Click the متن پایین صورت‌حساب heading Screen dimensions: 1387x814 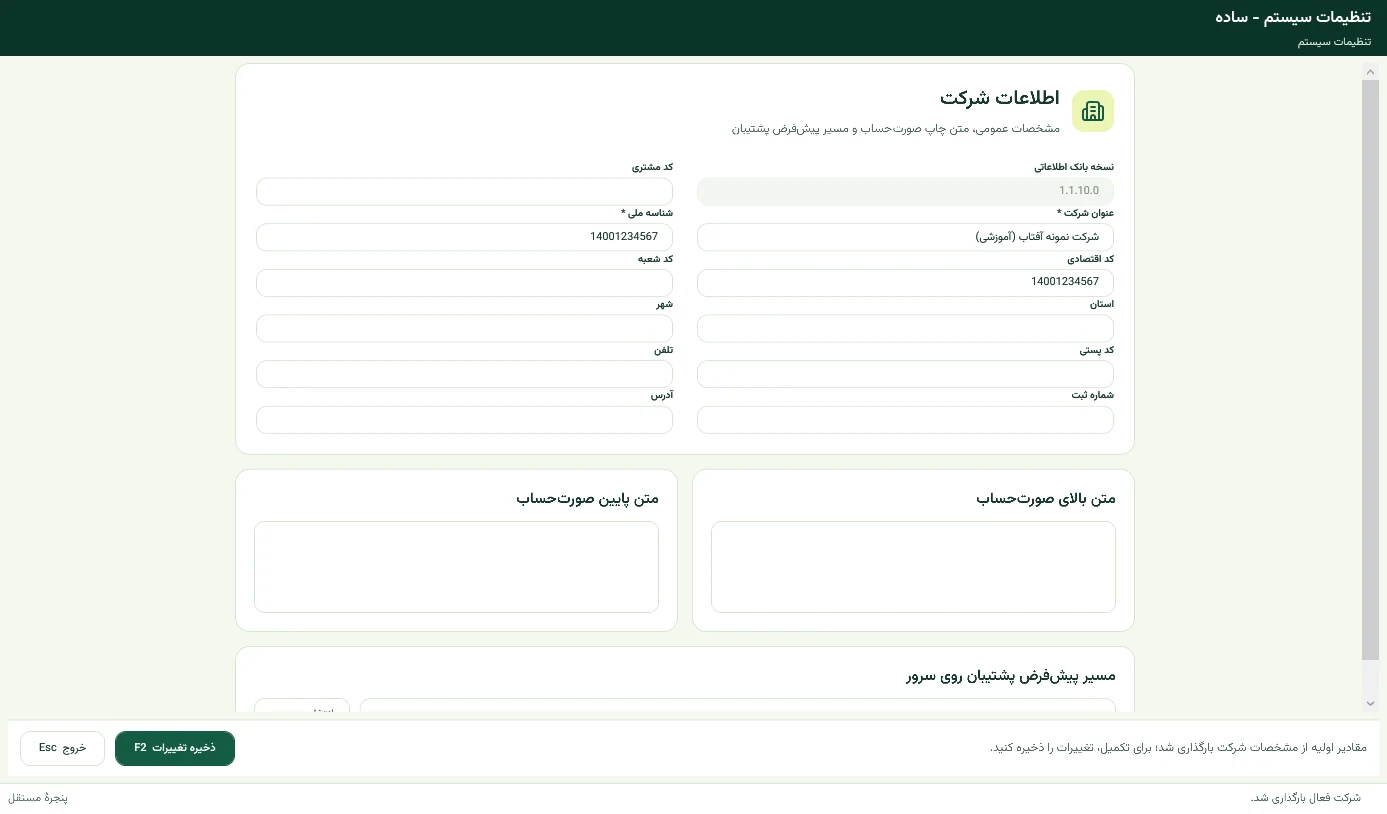(x=588, y=498)
